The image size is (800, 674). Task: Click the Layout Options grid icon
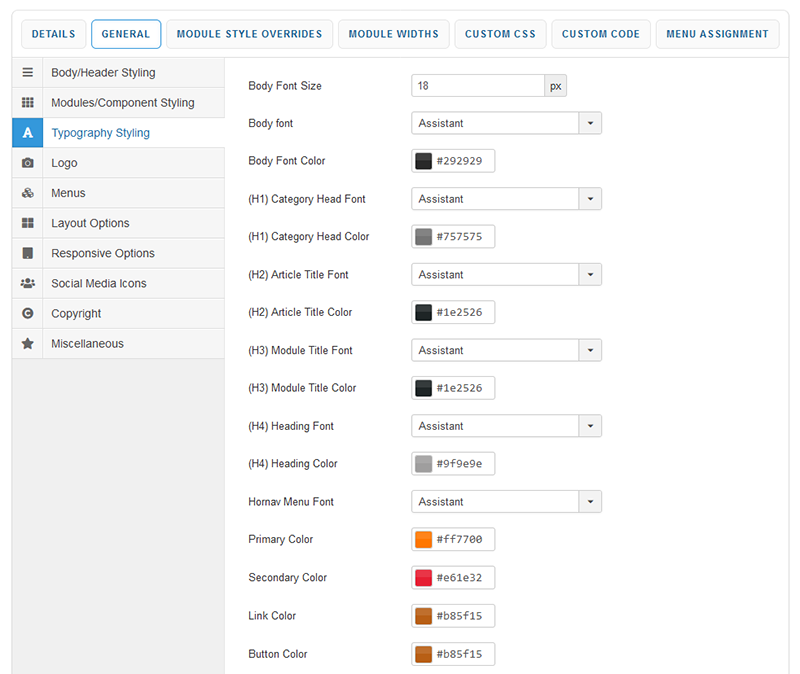(28, 223)
